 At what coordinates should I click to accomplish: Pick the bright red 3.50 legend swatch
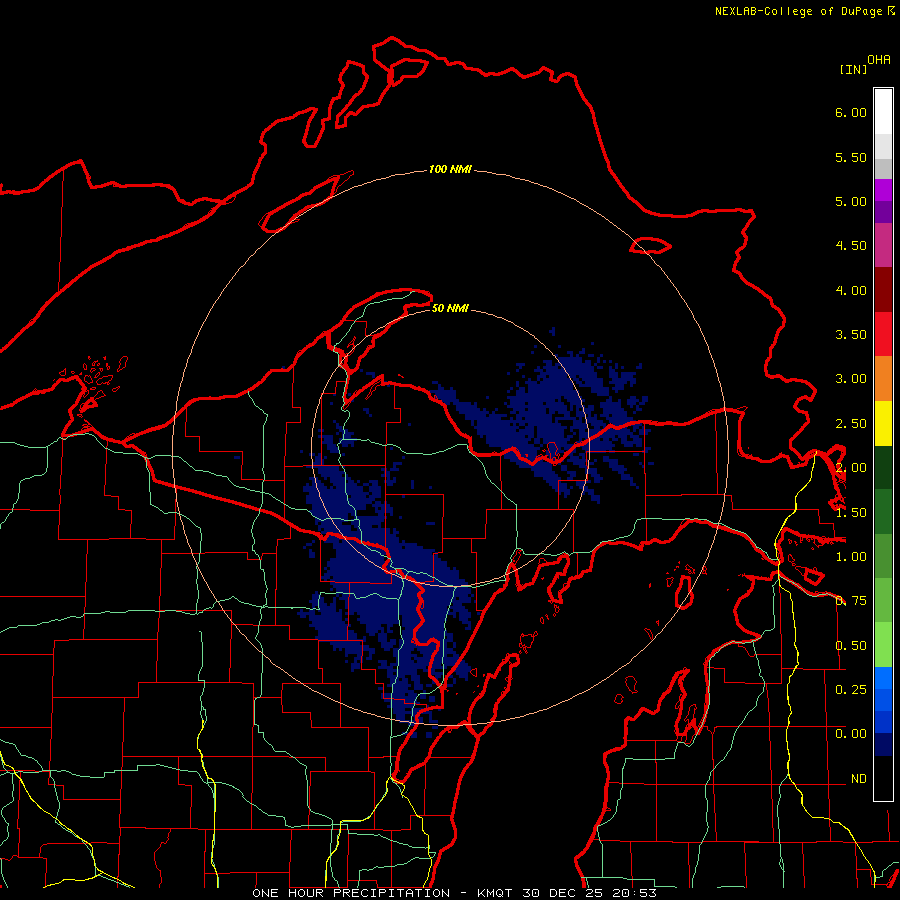point(883,334)
